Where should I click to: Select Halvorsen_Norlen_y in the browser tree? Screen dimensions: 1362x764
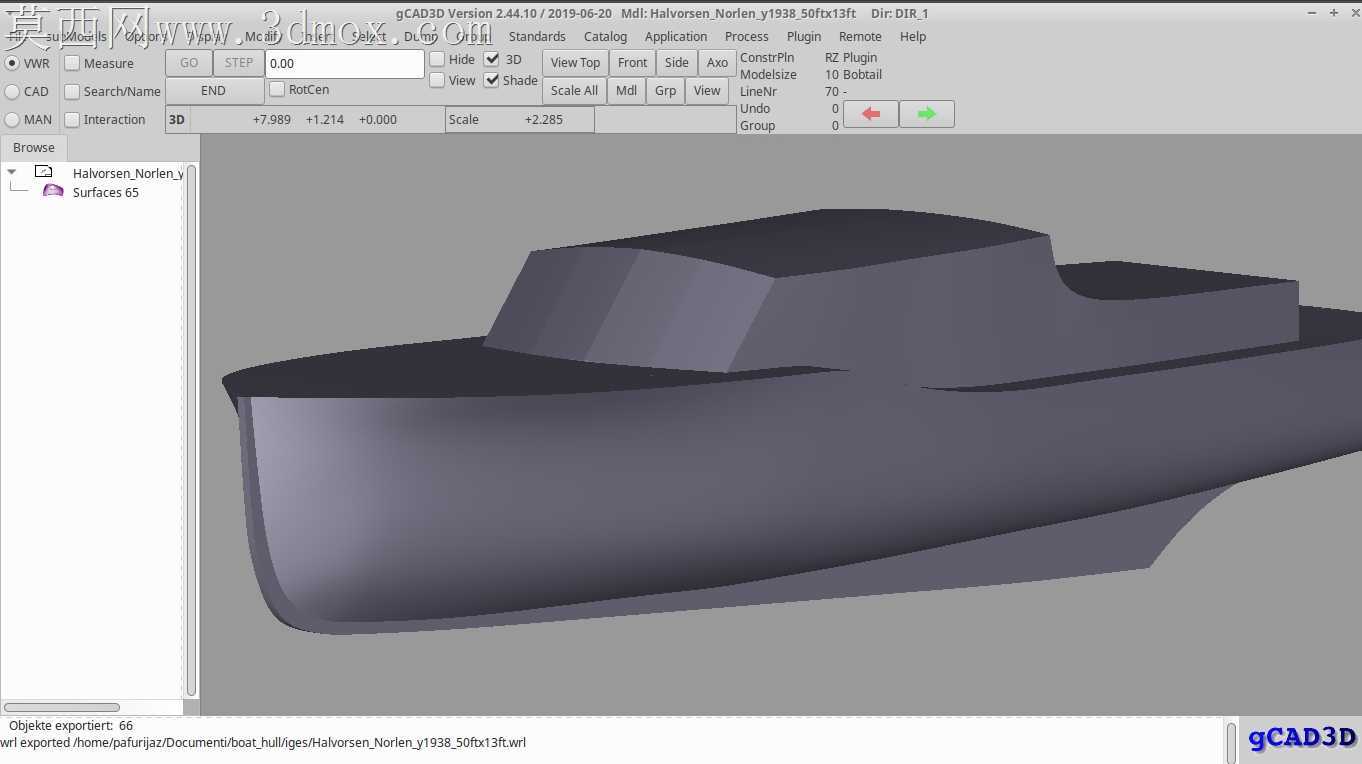(x=128, y=173)
